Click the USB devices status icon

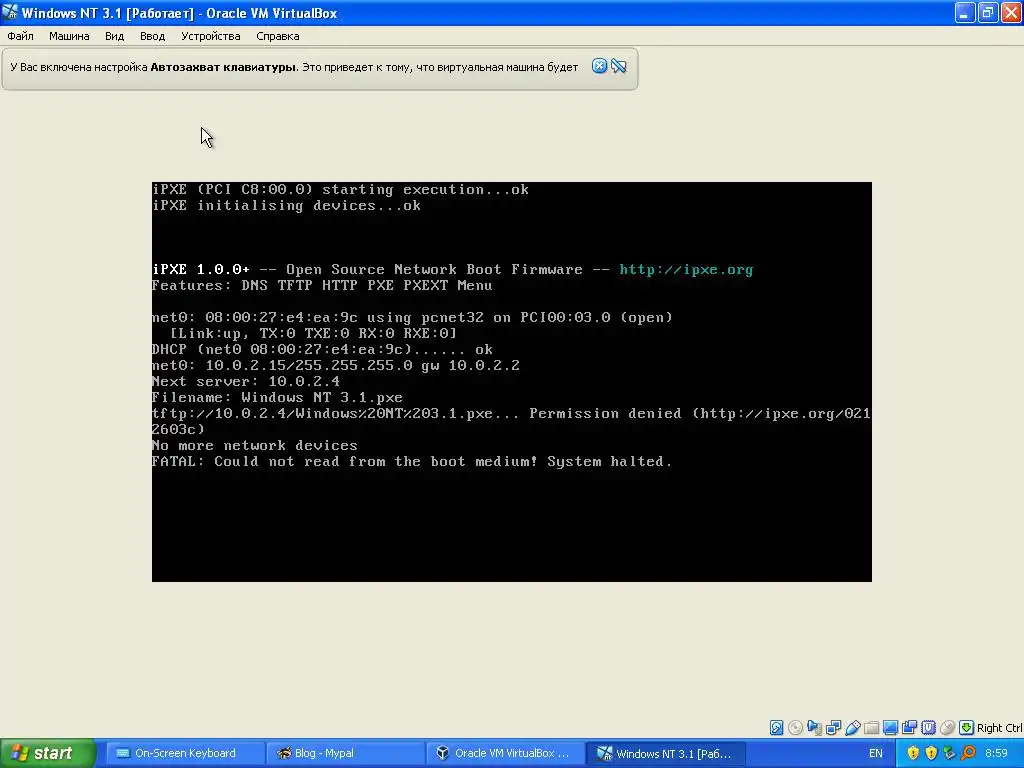pos(852,728)
